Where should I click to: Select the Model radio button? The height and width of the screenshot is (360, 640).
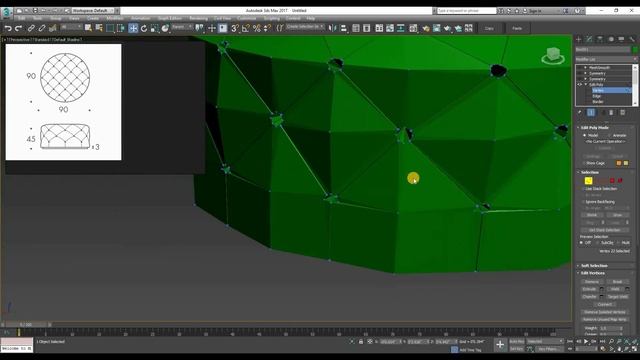(584, 135)
